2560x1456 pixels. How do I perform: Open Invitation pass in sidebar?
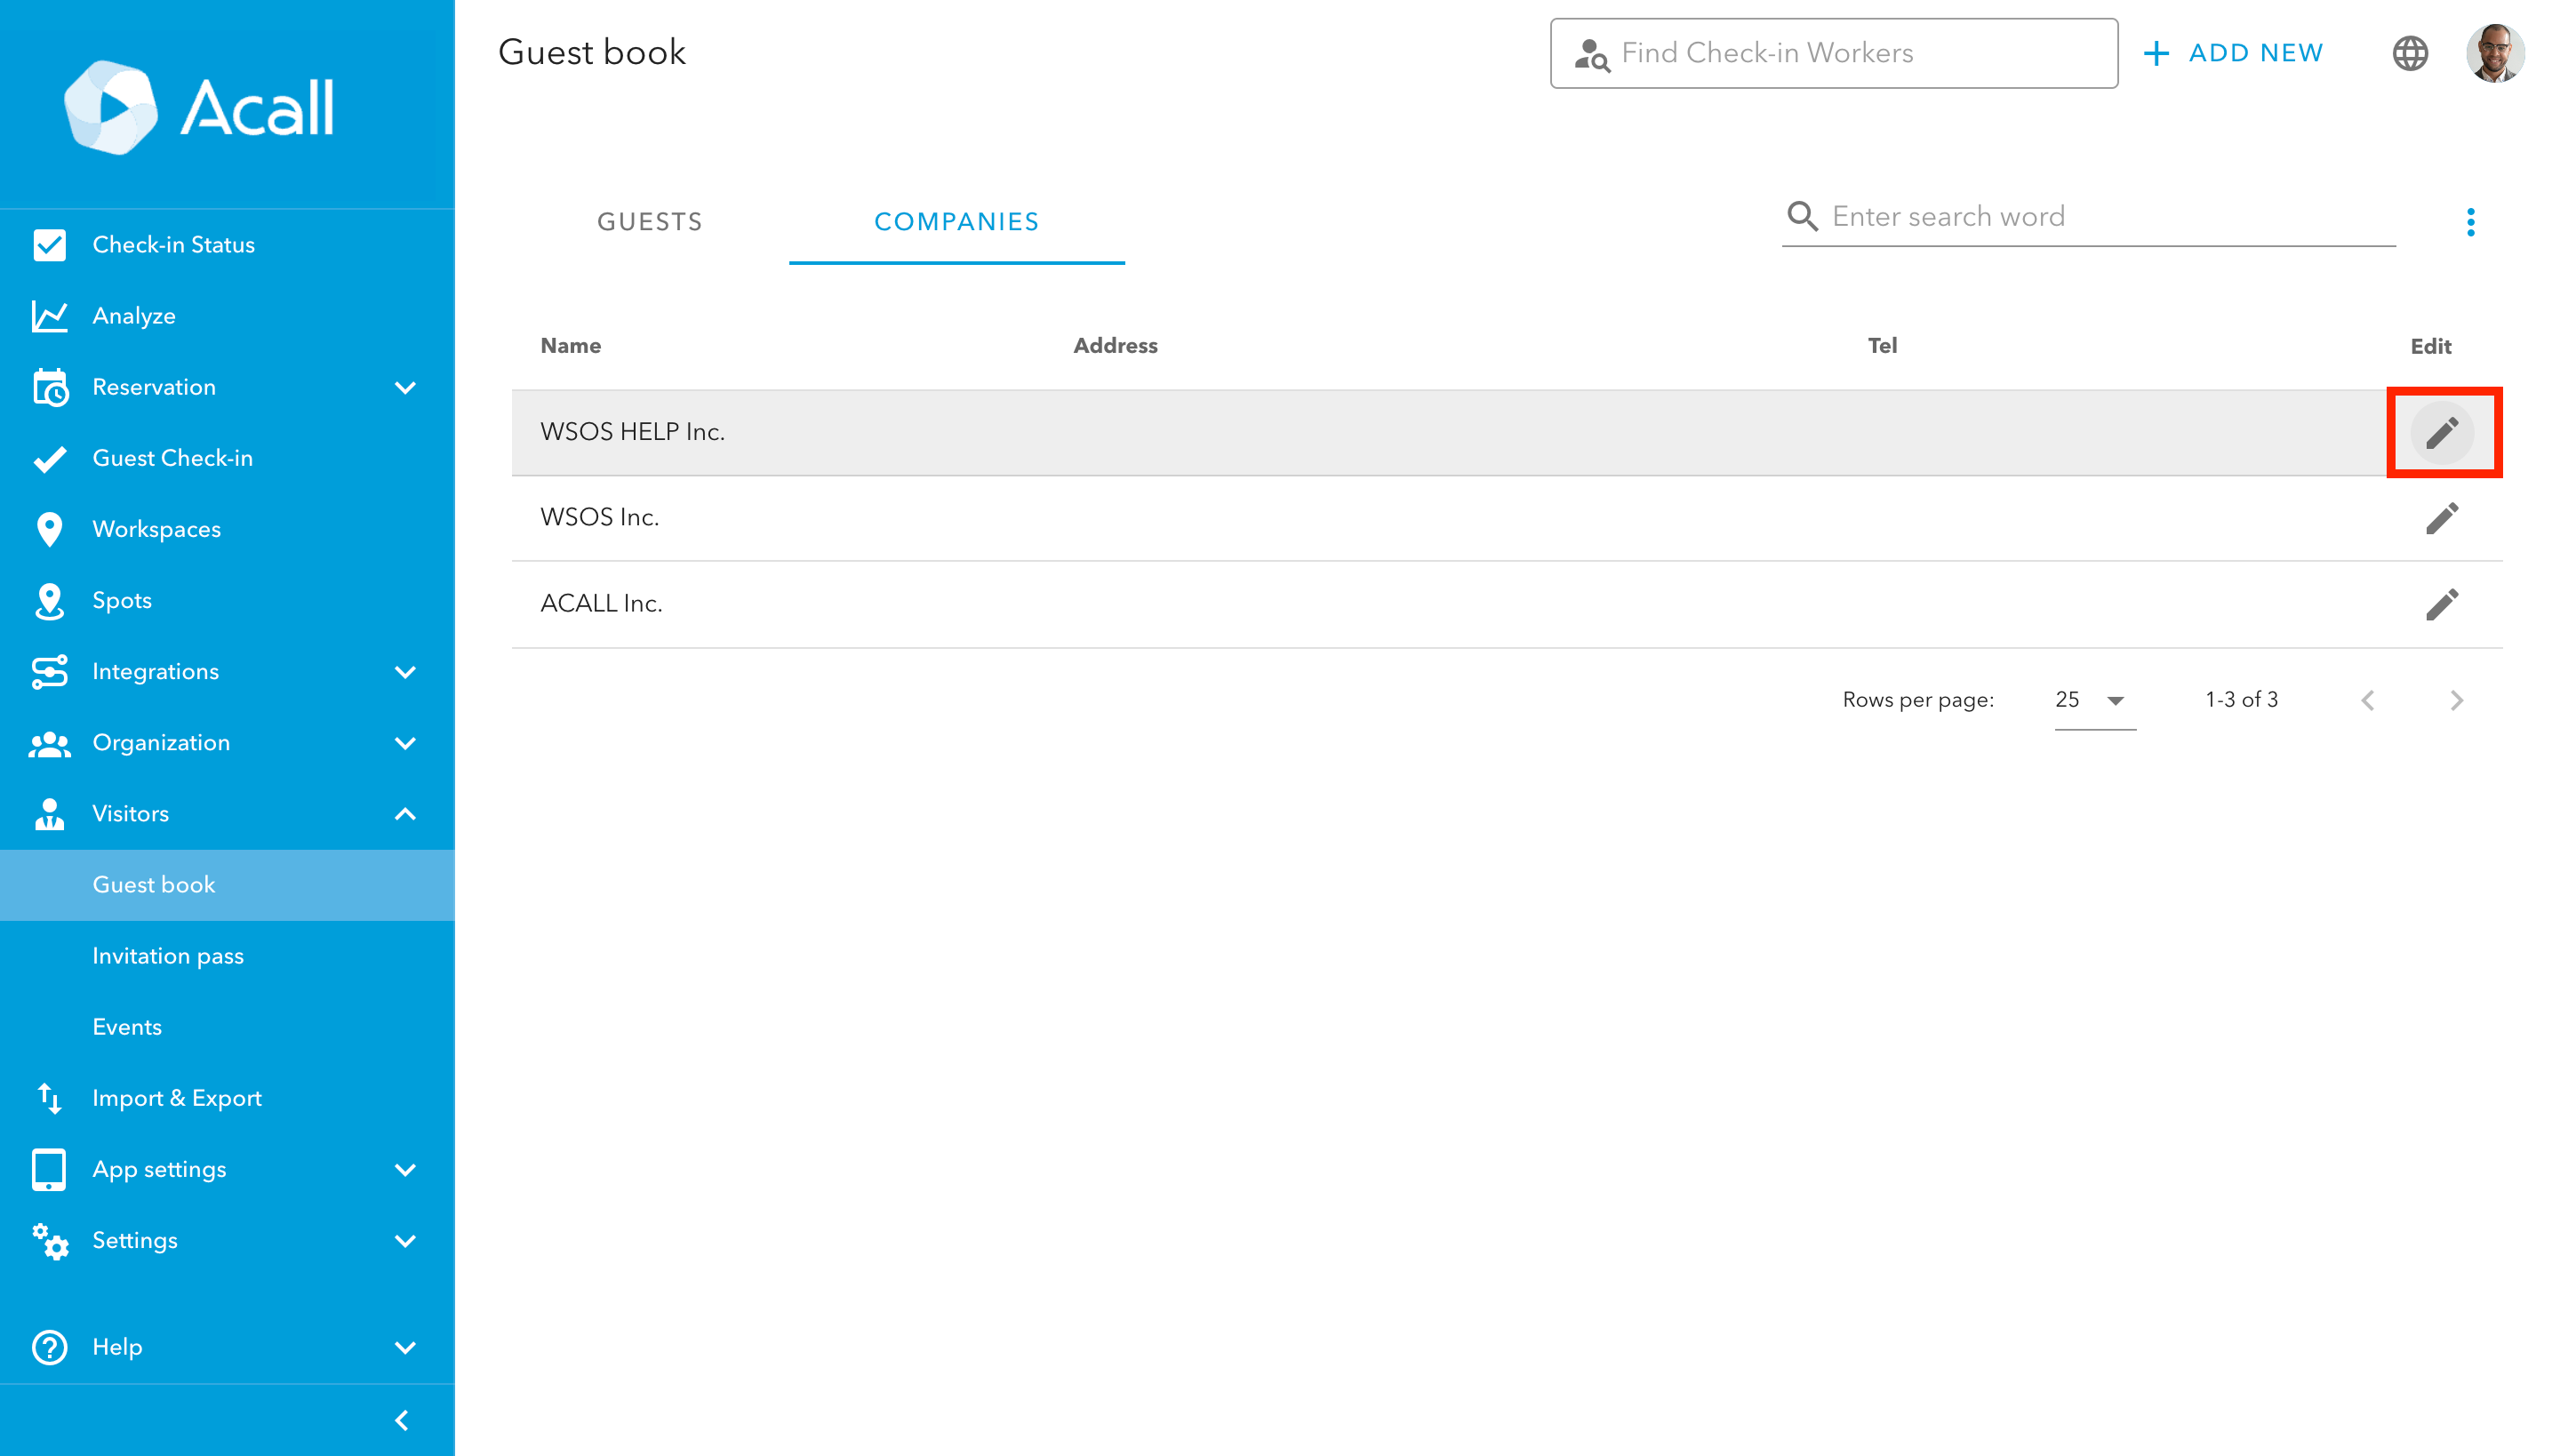tap(227, 956)
